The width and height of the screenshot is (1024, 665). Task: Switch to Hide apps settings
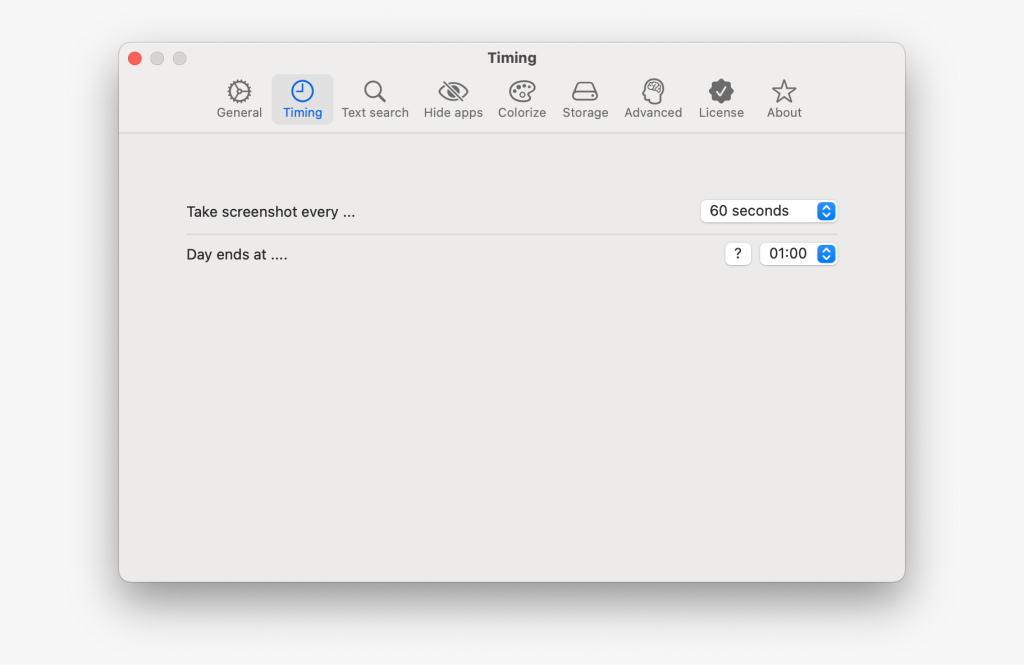pyautogui.click(x=453, y=99)
